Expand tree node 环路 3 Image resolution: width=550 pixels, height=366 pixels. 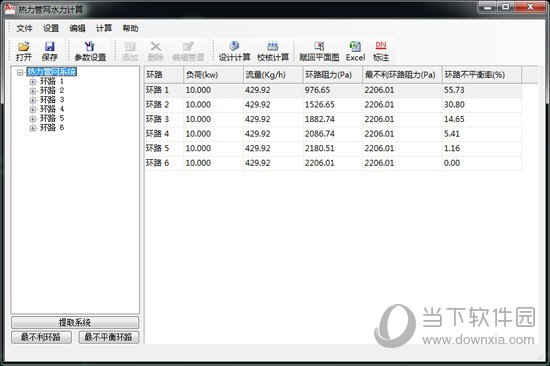click(x=33, y=100)
